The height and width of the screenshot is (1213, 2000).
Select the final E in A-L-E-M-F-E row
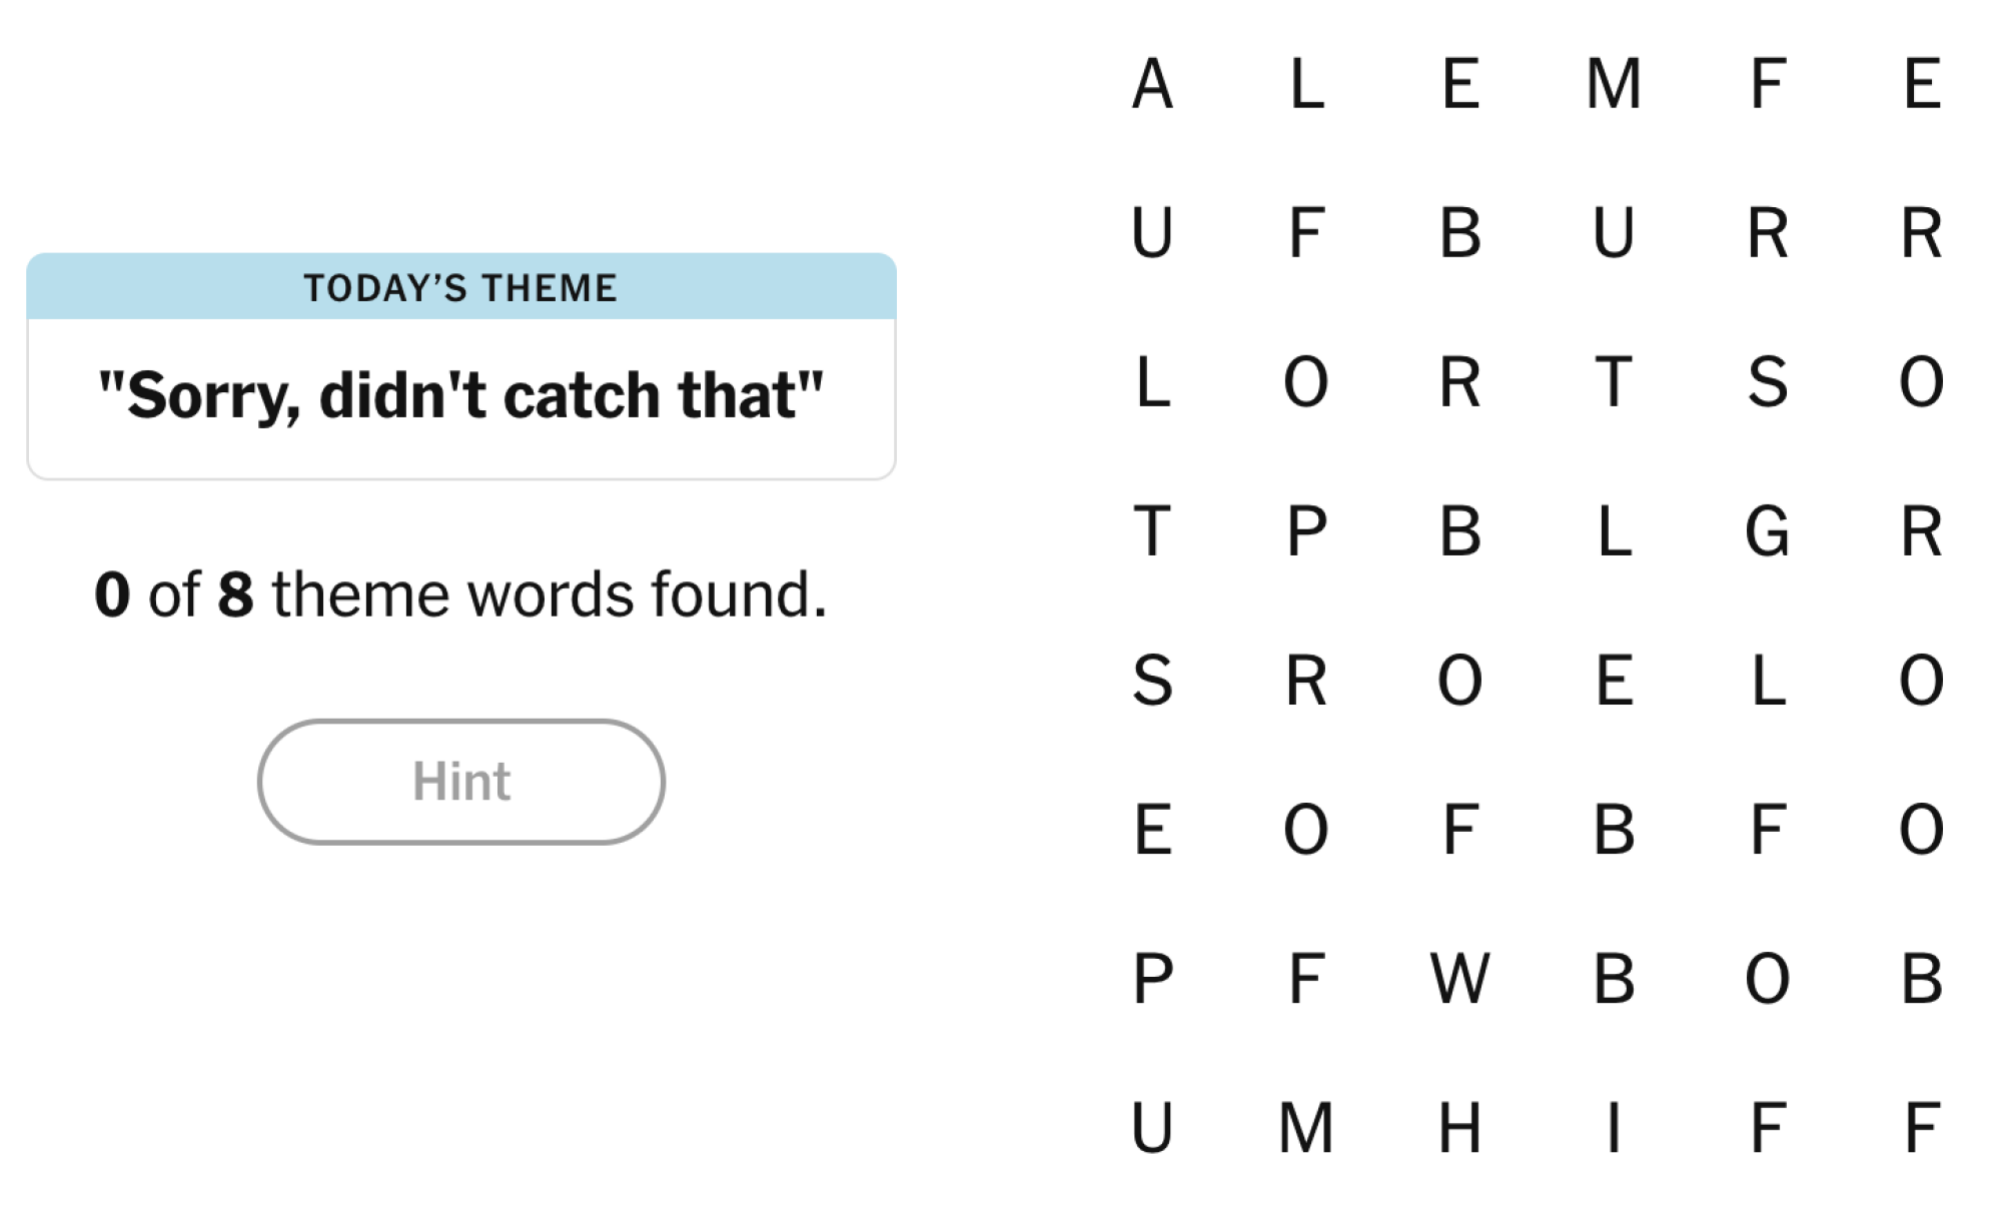(1921, 84)
